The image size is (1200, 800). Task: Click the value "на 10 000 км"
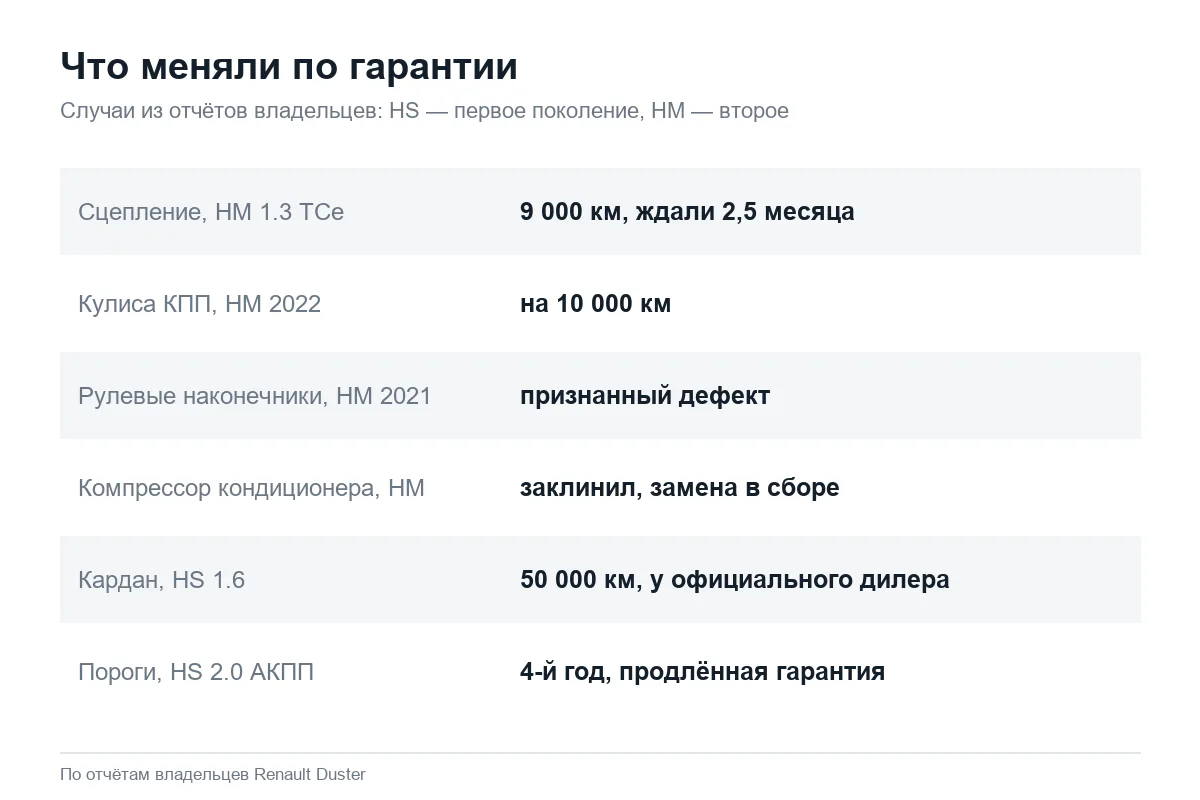click(x=595, y=304)
